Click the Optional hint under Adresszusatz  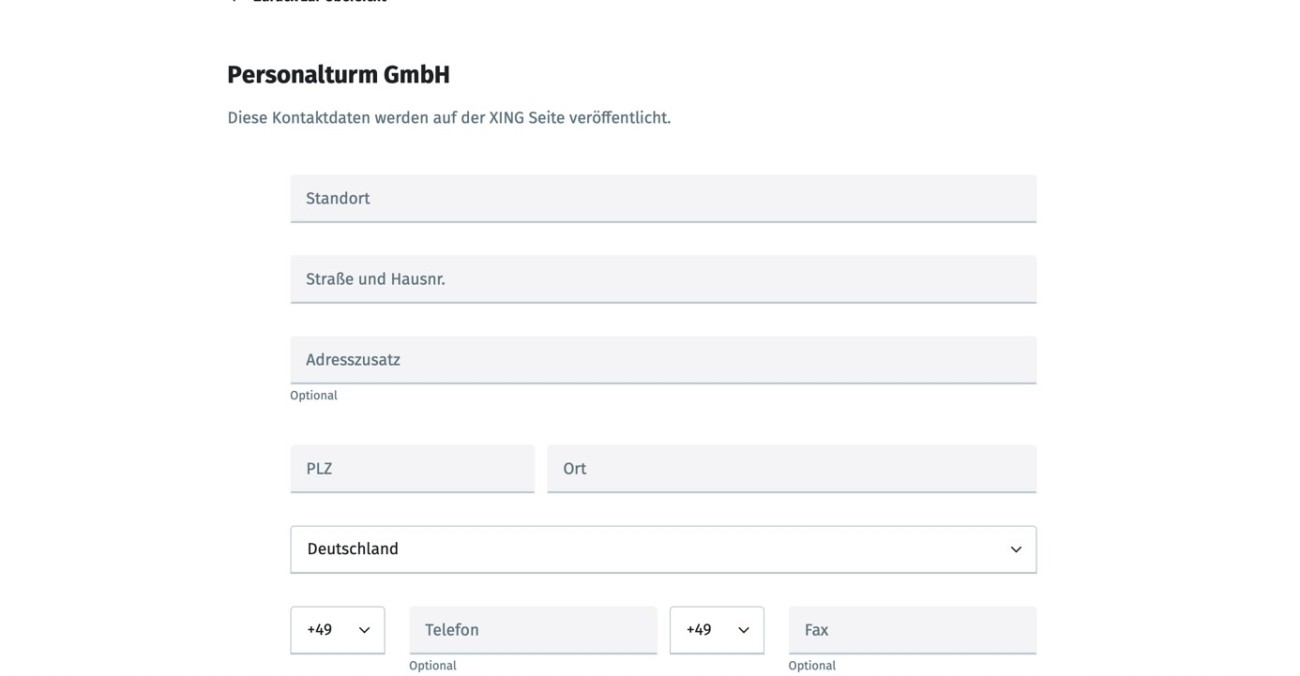tap(314, 396)
